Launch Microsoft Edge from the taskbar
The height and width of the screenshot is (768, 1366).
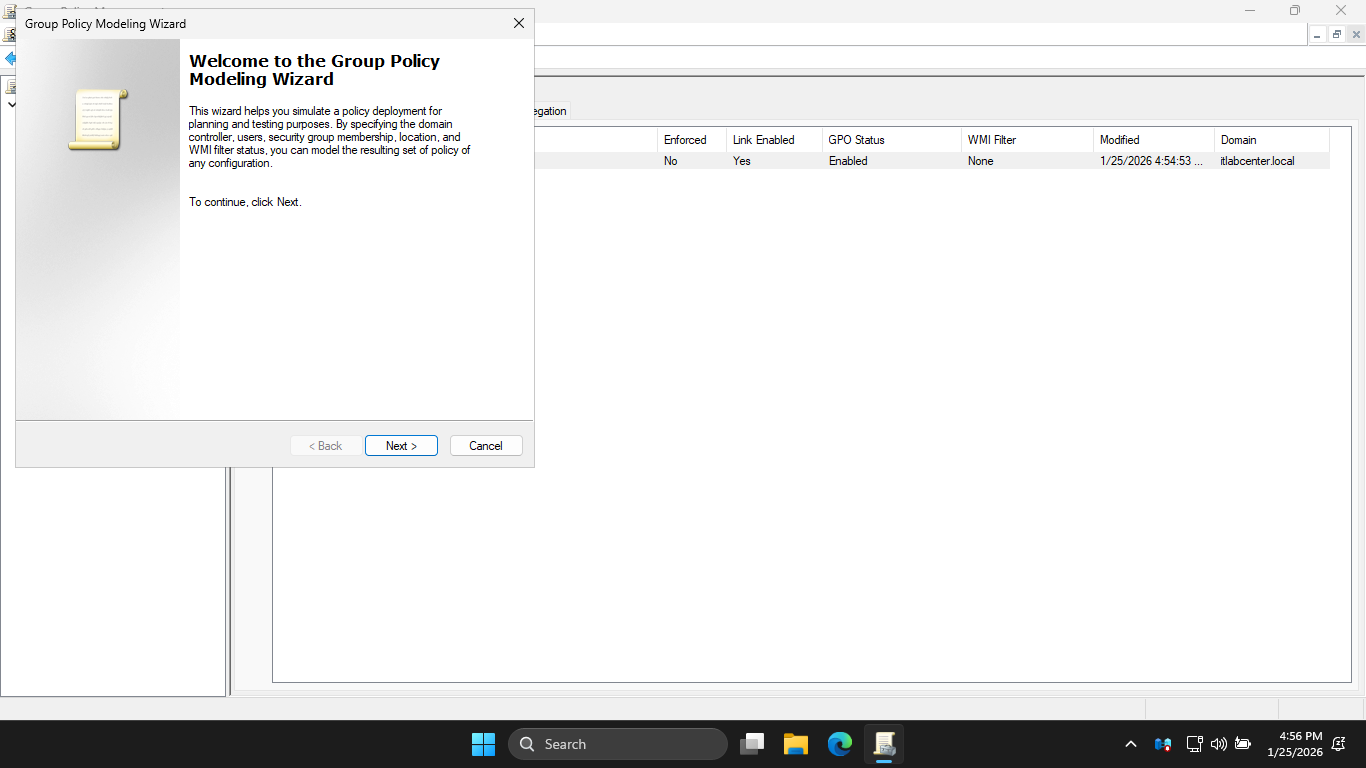coord(840,744)
